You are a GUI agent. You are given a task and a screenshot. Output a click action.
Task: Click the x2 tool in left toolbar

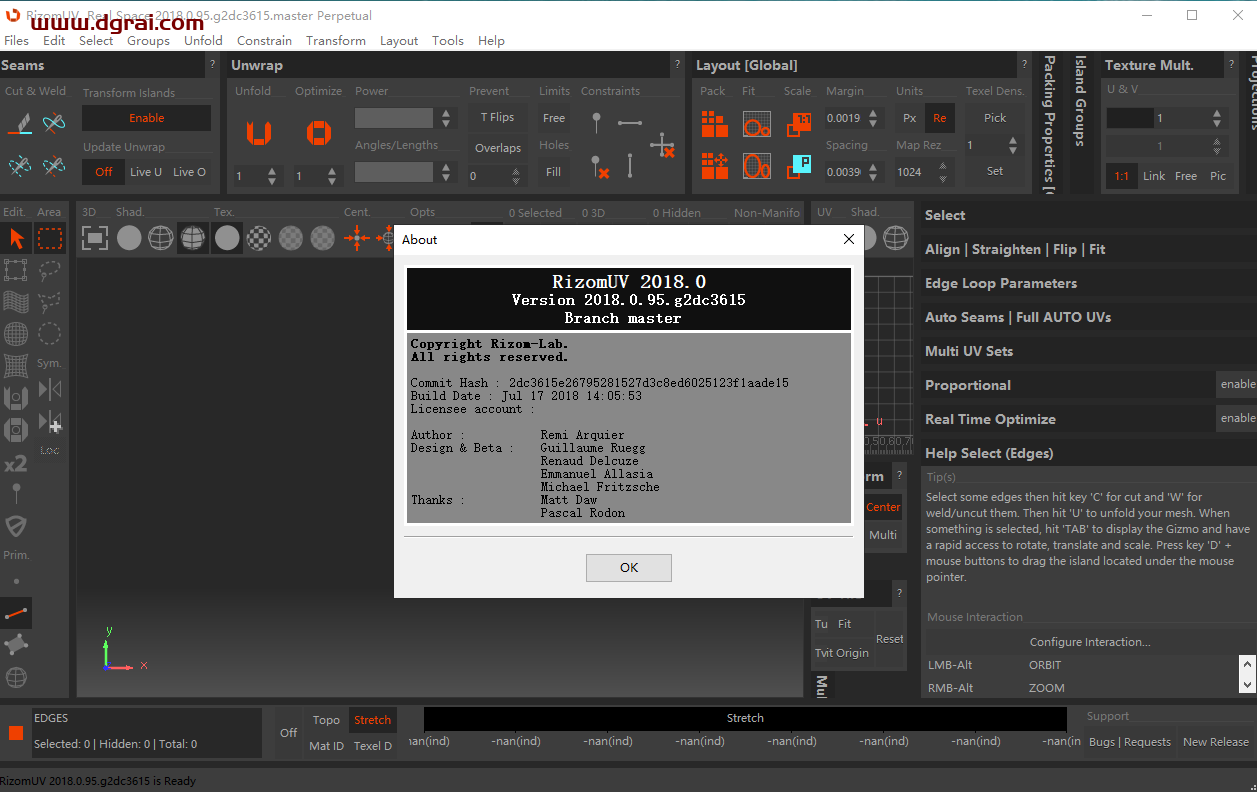(x=16, y=464)
